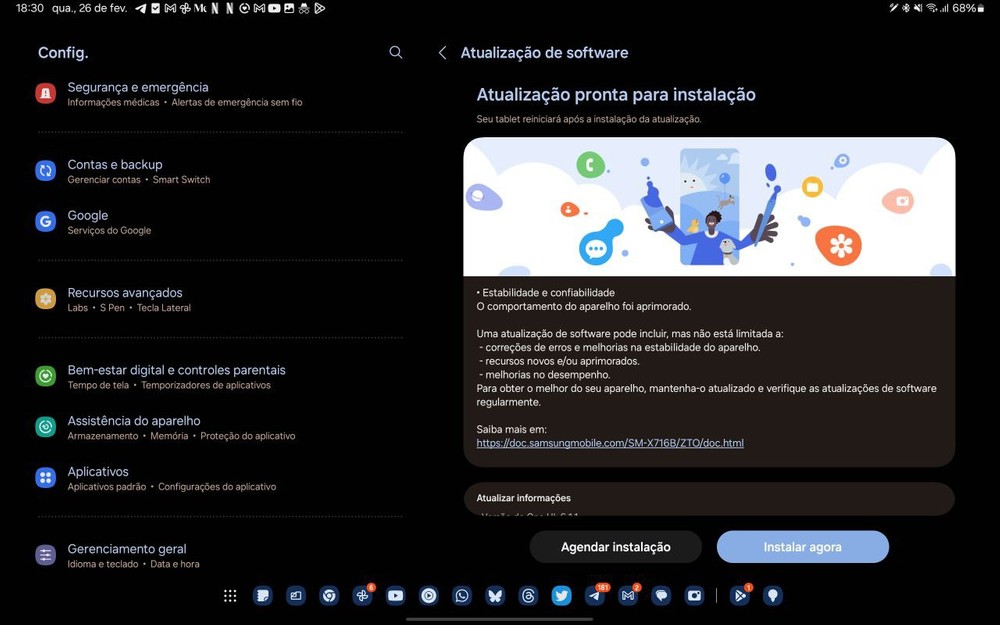
Task: Open the second taskbar app after Notes
Action: [x=296, y=596]
